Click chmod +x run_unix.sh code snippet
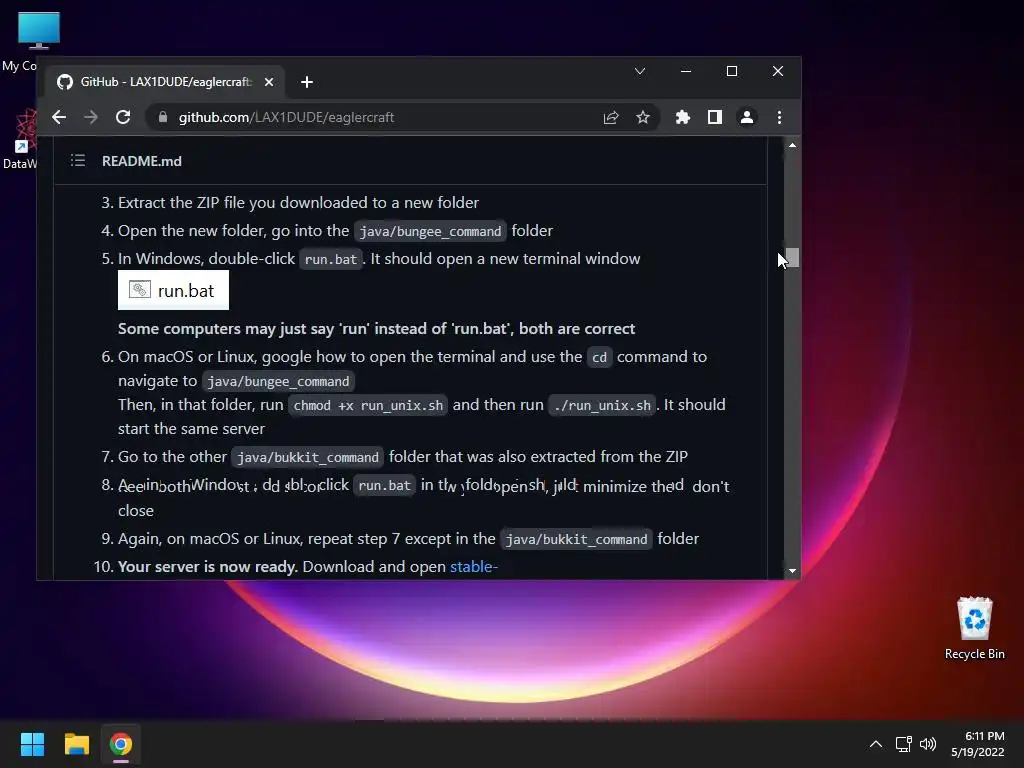The width and height of the screenshot is (1024, 768). 368,406
